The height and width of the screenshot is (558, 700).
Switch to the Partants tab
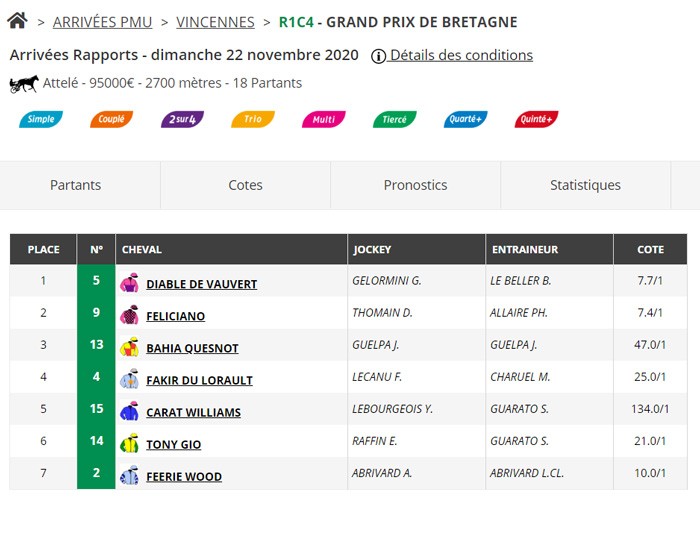tap(76, 185)
